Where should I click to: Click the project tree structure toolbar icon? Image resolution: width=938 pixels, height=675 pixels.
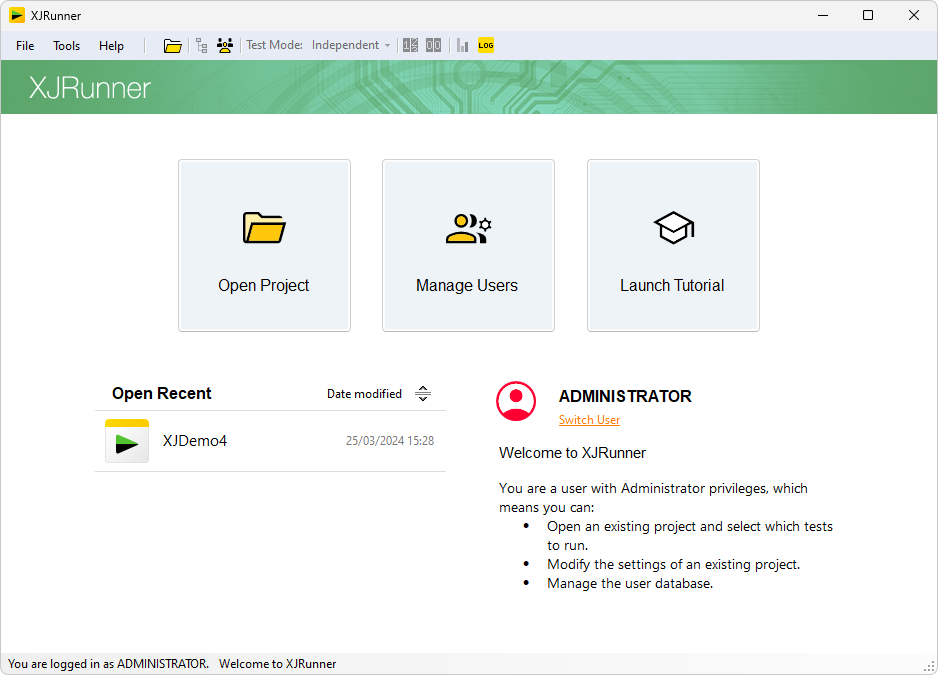(202, 45)
